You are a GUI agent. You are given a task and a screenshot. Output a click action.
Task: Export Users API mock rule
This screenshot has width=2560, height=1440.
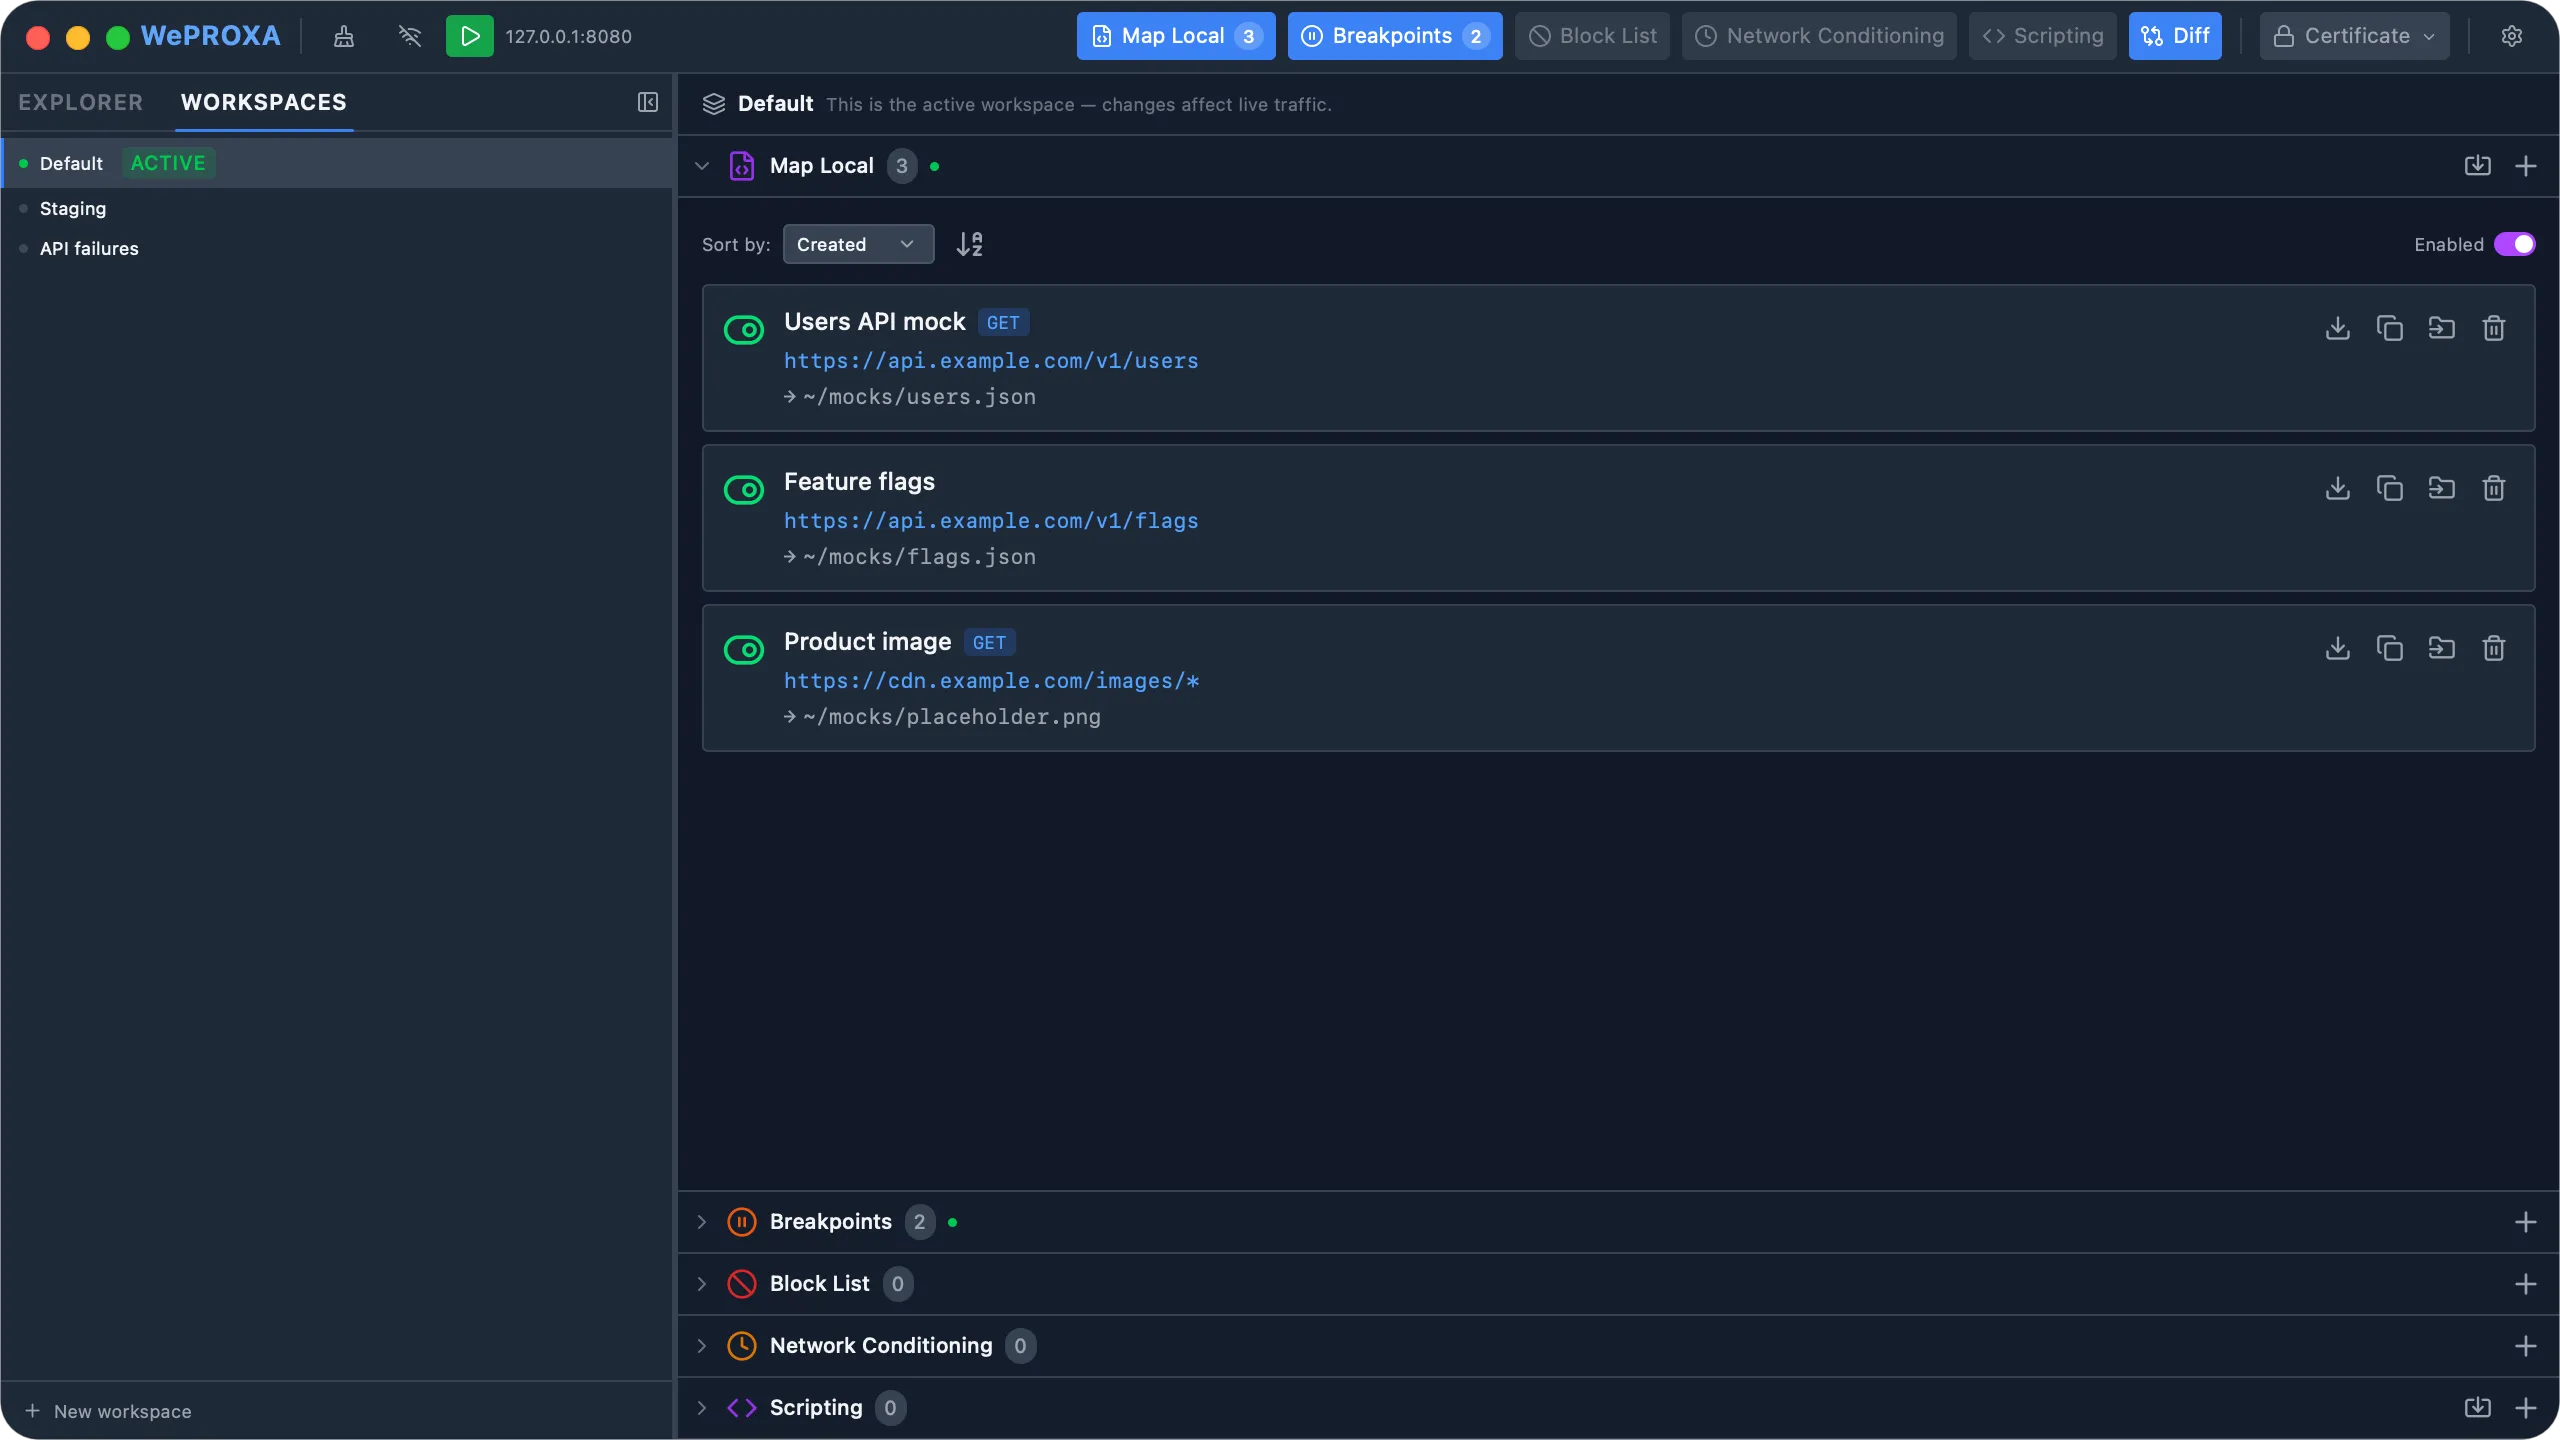(x=2337, y=328)
